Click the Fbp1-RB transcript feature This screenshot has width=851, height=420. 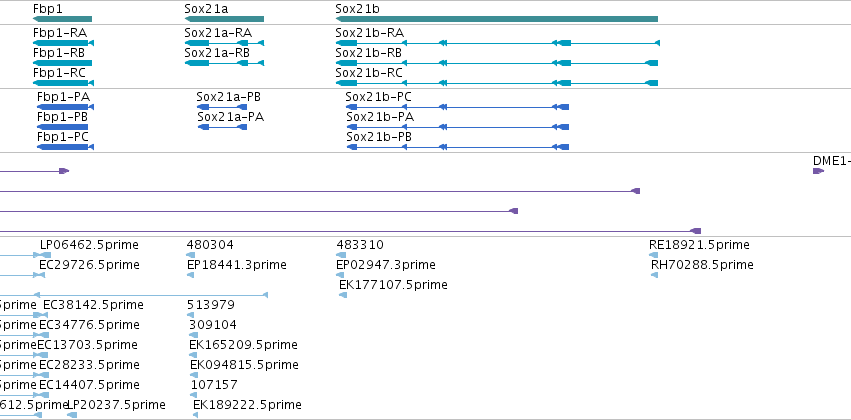pos(62,63)
